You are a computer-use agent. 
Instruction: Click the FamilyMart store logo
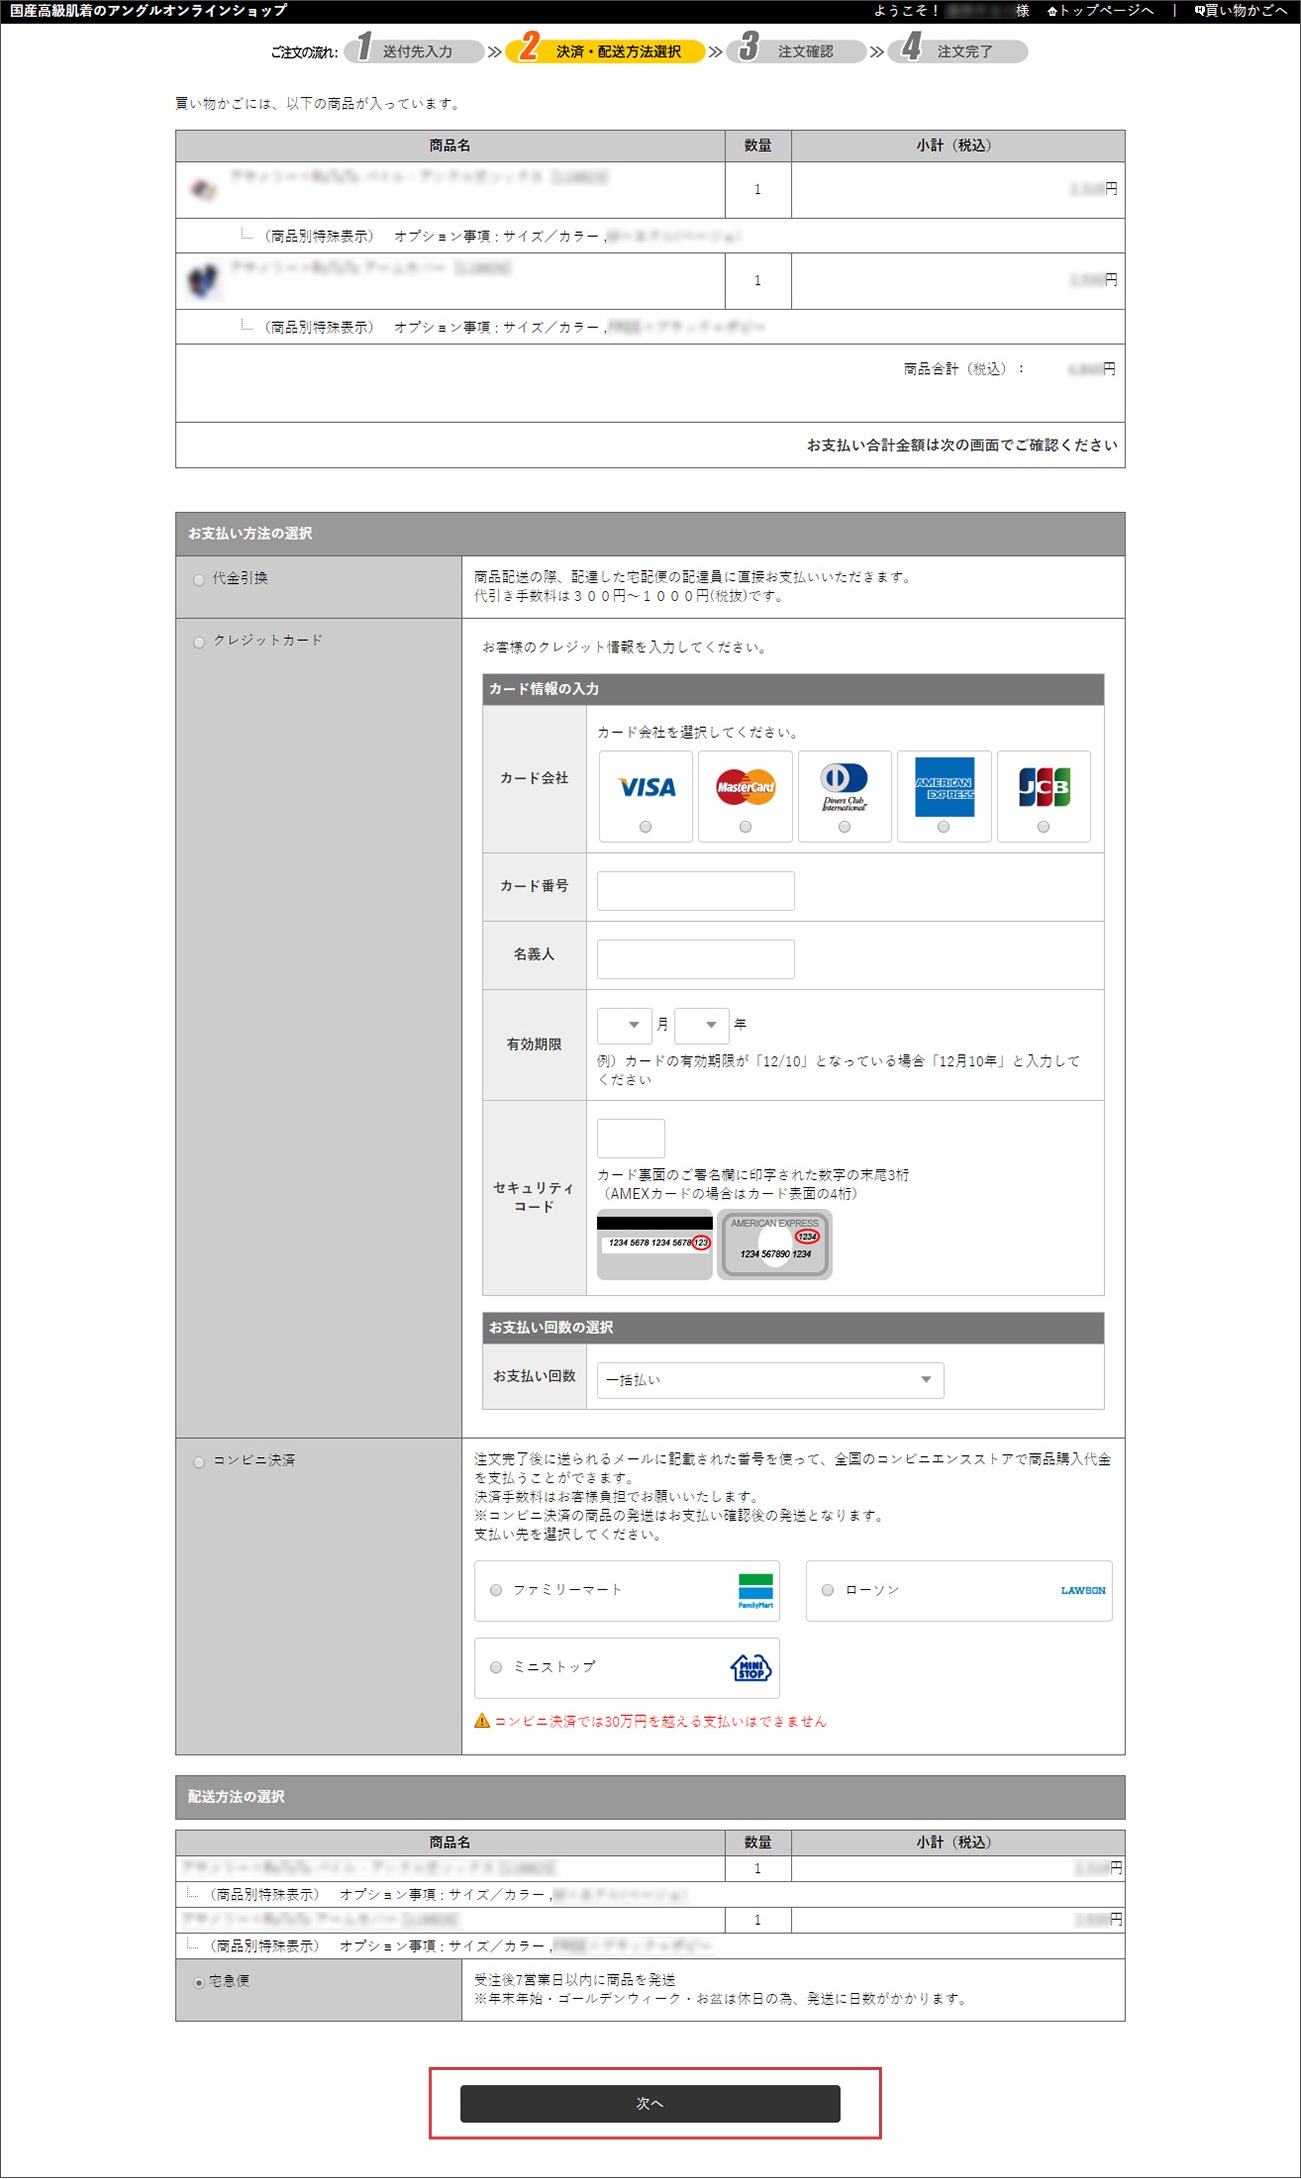[x=755, y=1590]
